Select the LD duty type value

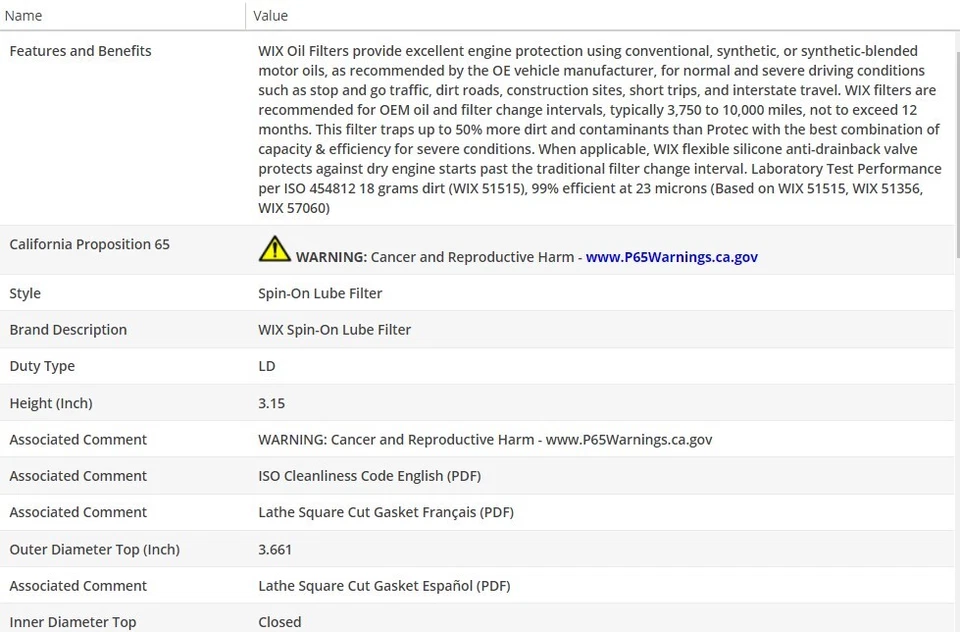[267, 366]
